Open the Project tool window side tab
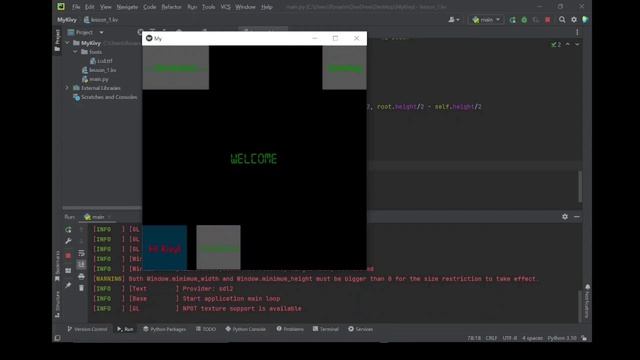This screenshot has width=640, height=360. (x=57, y=41)
